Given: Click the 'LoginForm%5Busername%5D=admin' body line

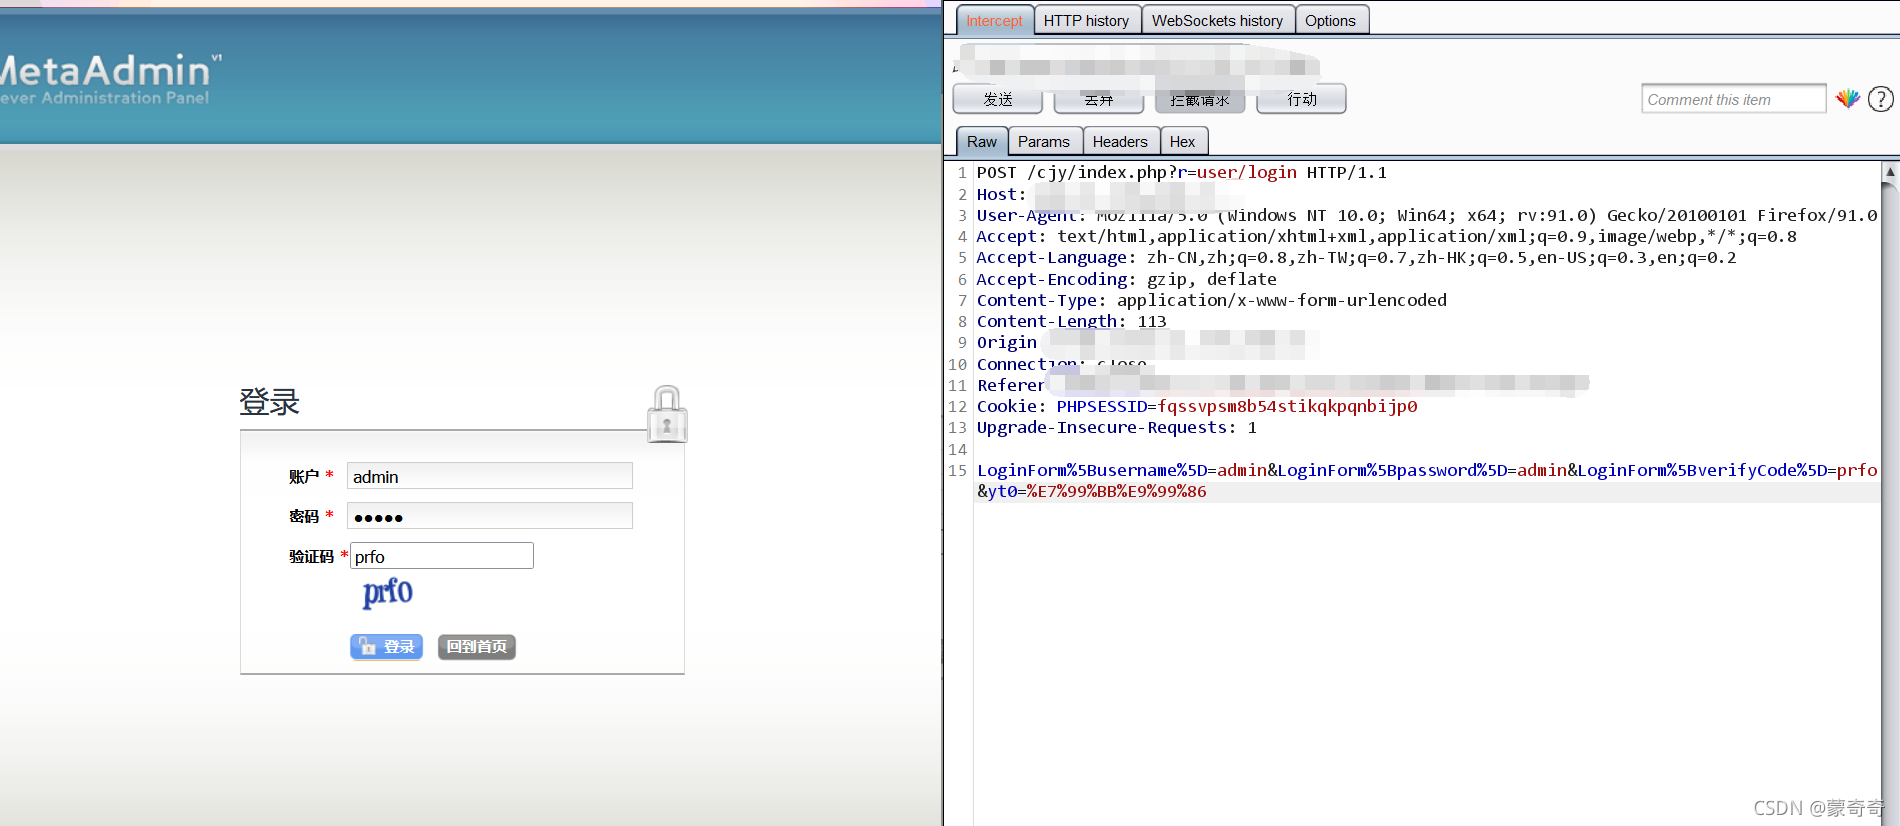Looking at the screenshot, I should [x=1427, y=470].
